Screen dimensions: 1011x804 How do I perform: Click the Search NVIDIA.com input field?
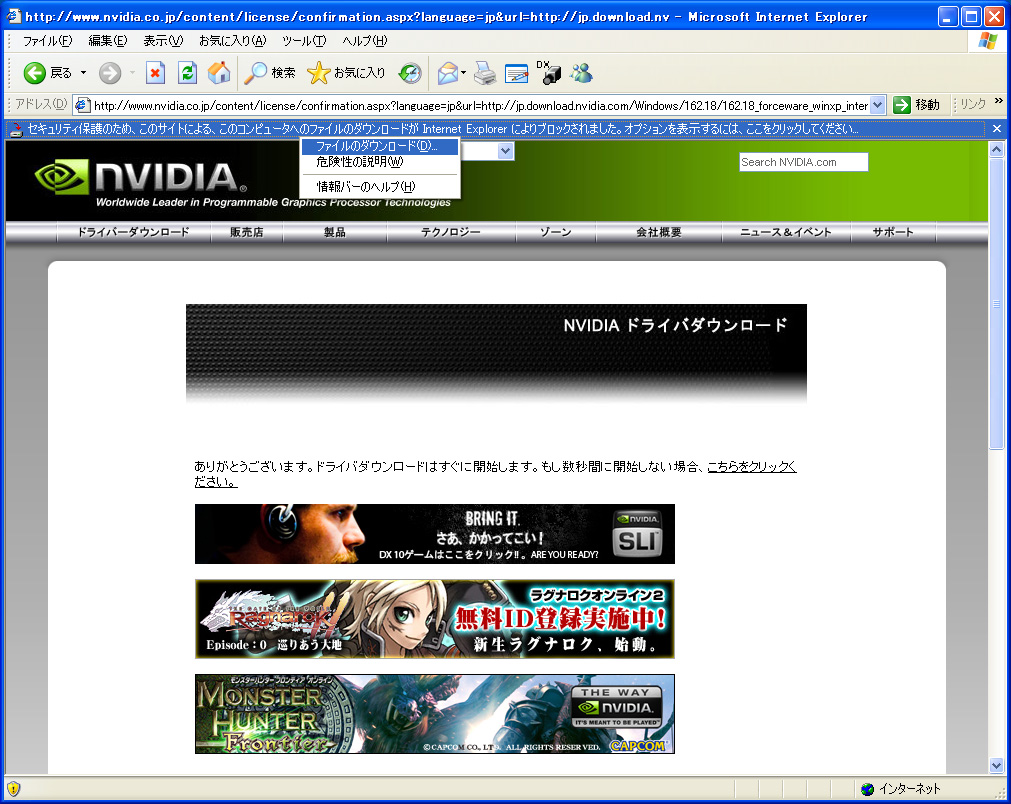click(803, 162)
